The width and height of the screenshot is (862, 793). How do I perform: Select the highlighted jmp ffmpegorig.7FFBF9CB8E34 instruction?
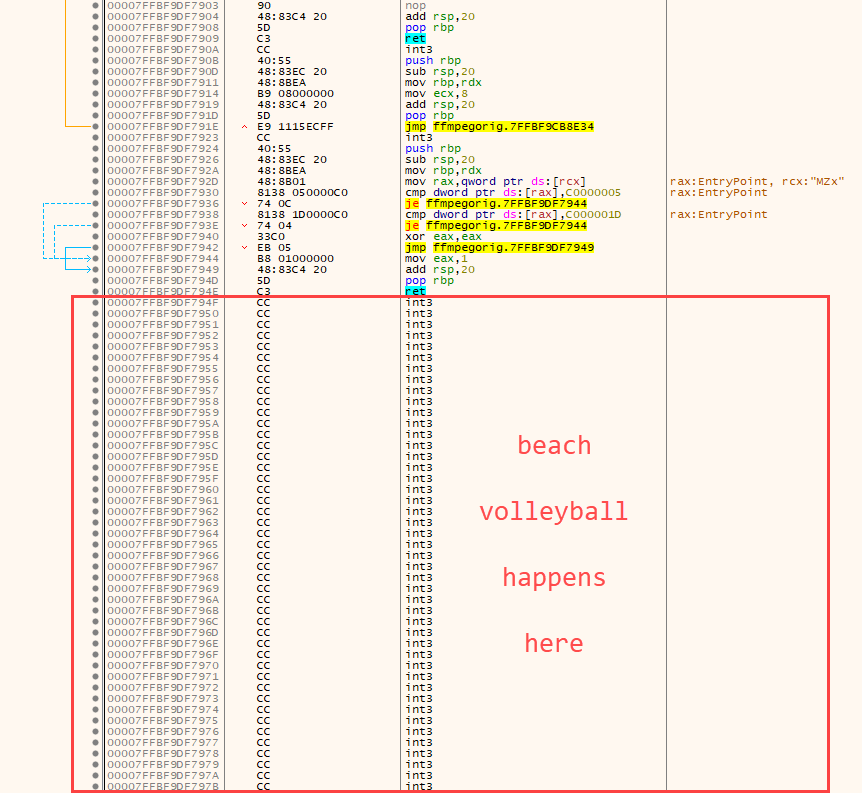pos(499,127)
